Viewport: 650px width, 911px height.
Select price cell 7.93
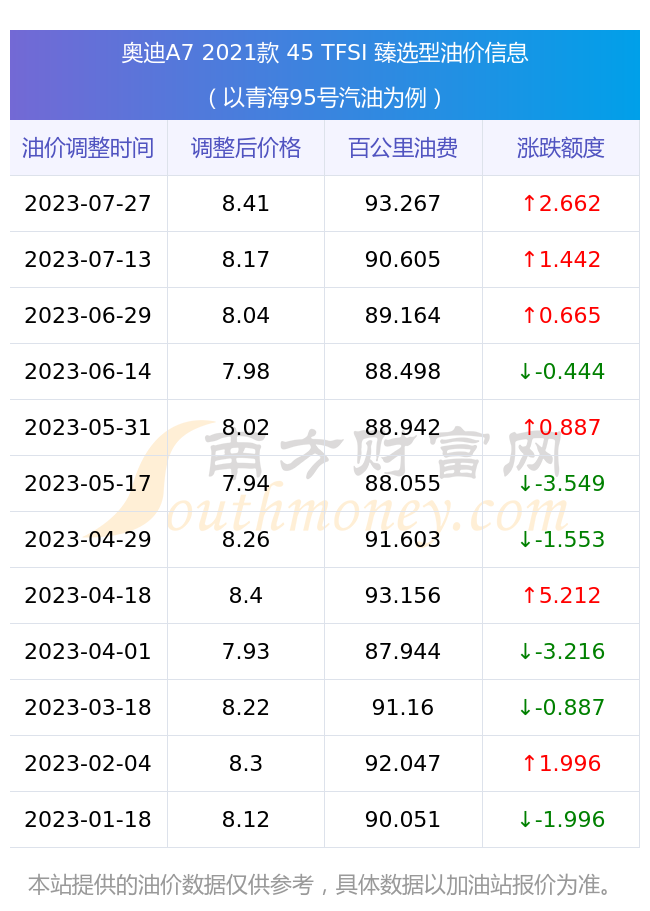246,651
